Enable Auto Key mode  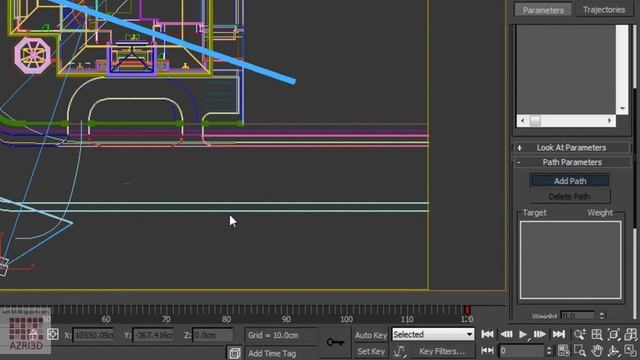pyautogui.click(x=371, y=335)
